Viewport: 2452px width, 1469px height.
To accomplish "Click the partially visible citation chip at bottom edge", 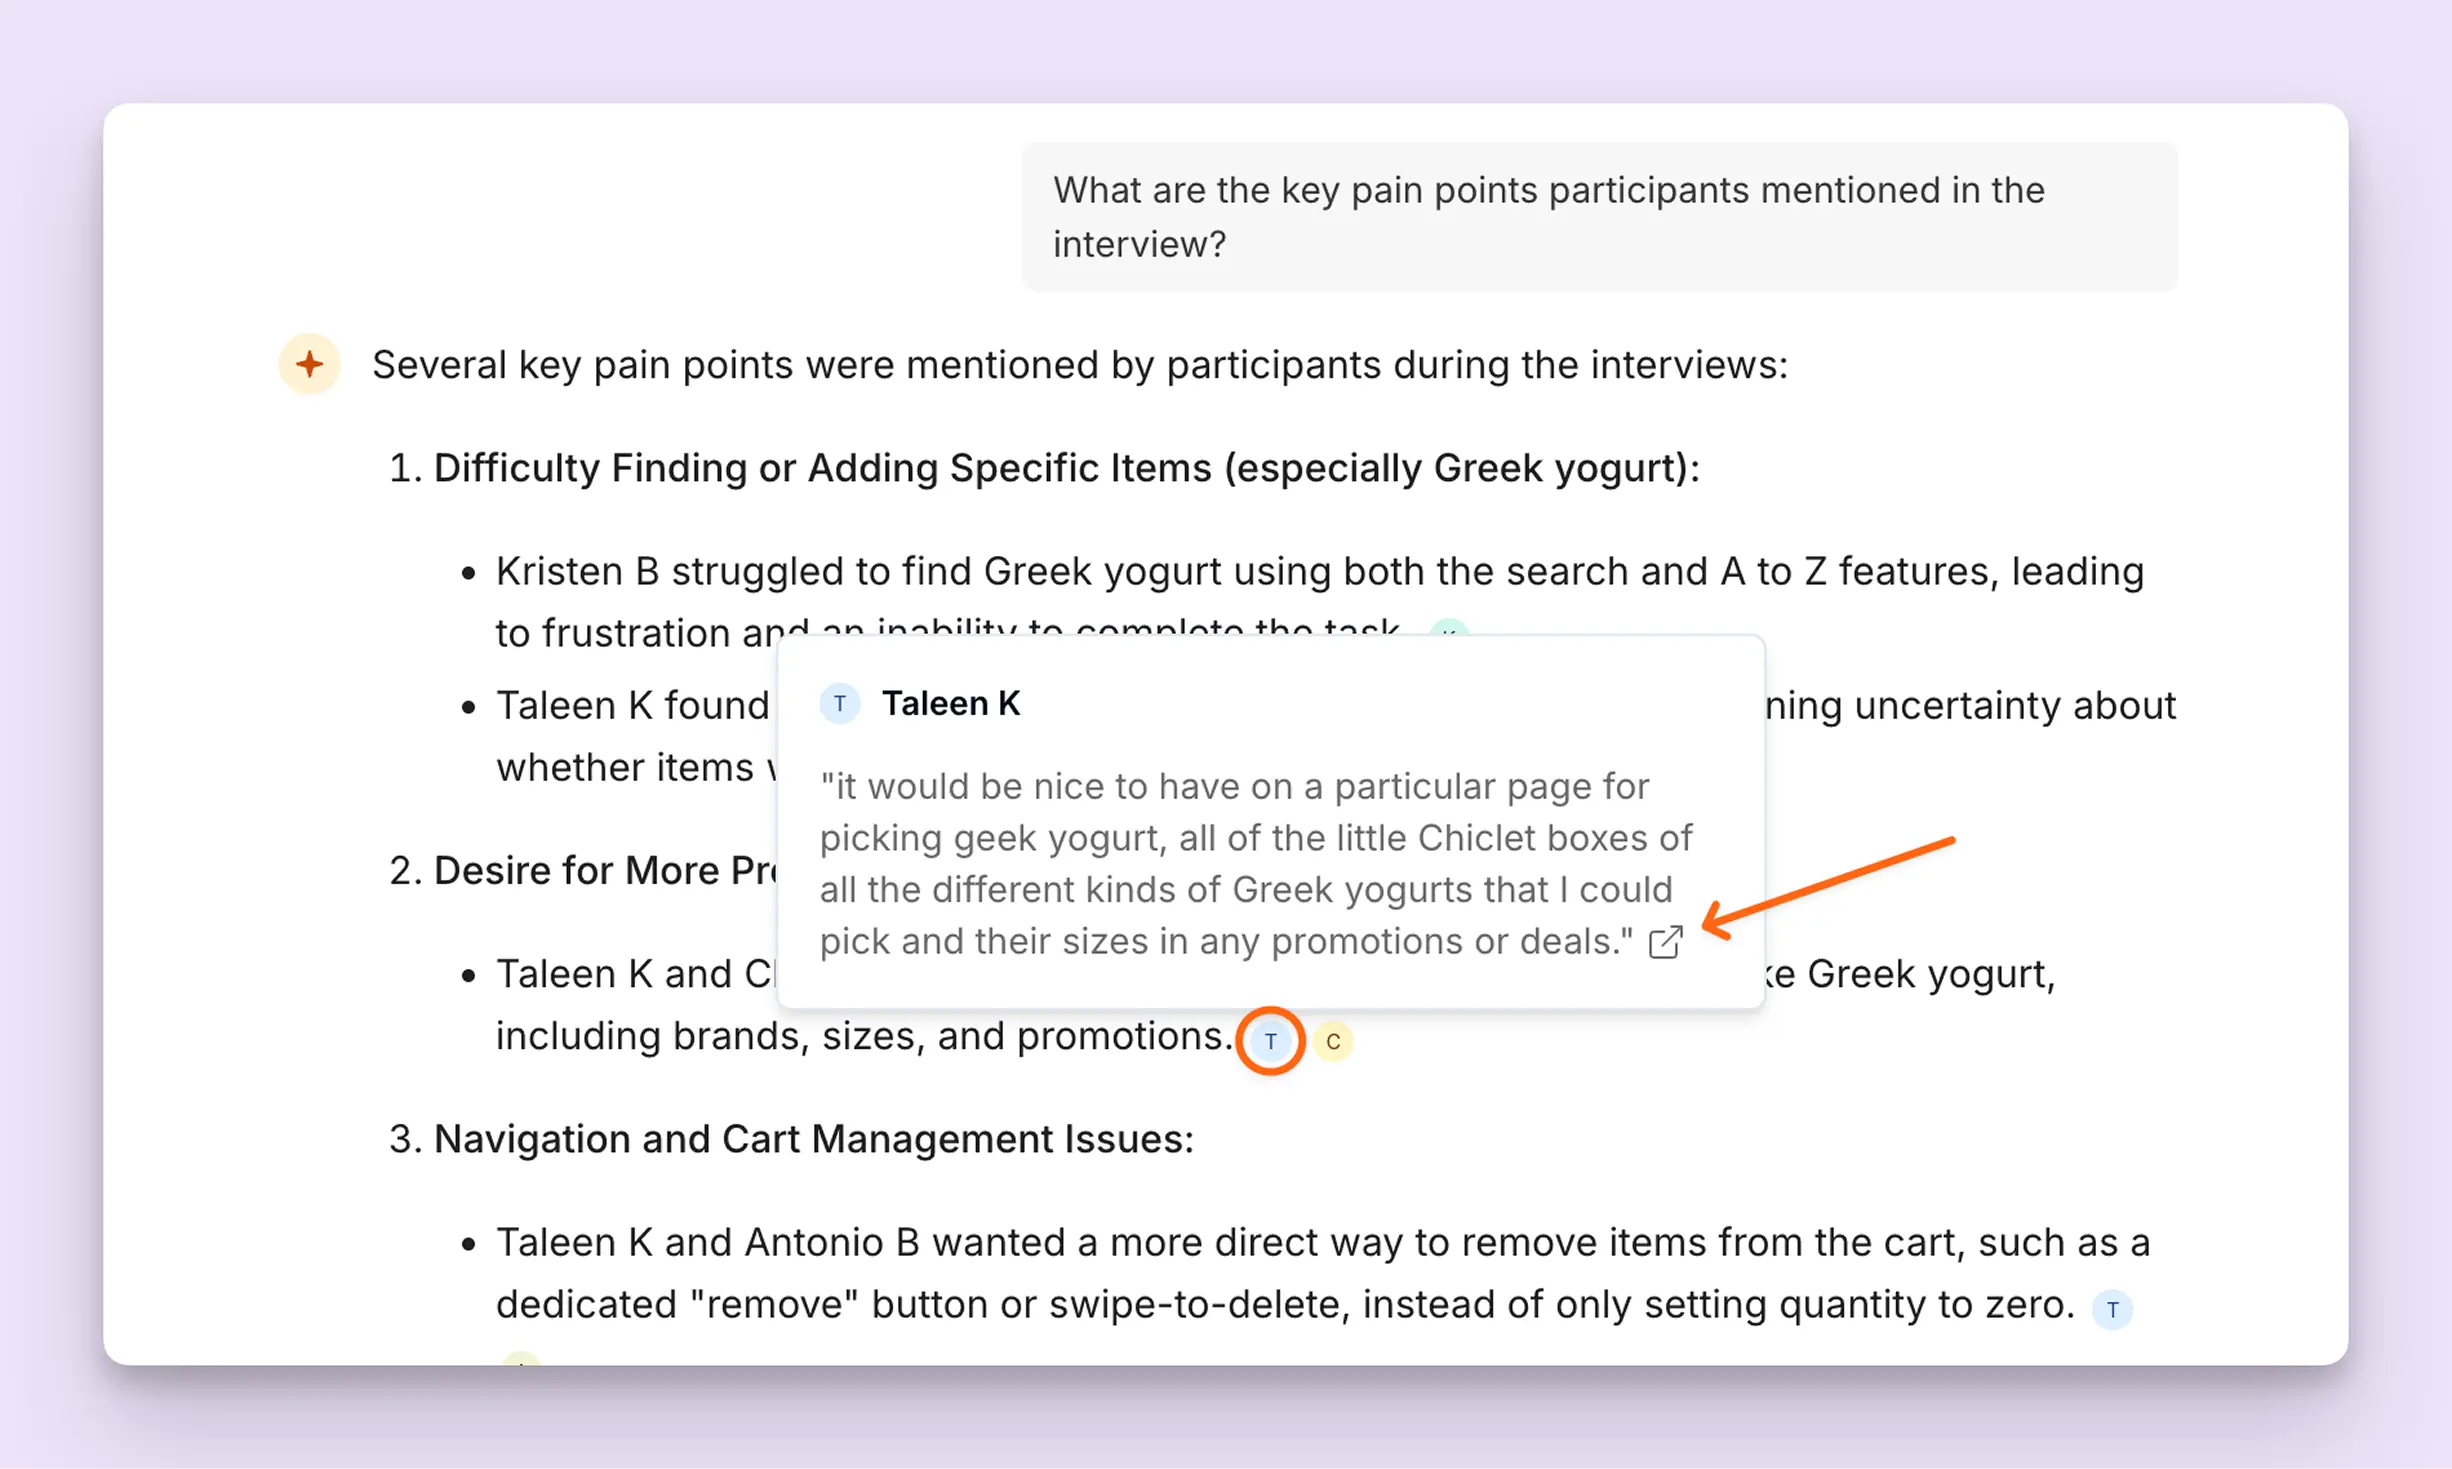I will click(521, 1362).
